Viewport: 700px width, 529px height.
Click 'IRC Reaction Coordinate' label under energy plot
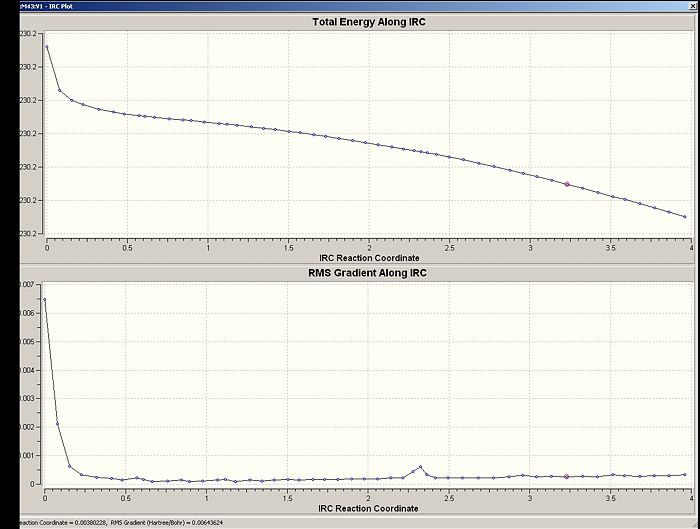(369, 258)
